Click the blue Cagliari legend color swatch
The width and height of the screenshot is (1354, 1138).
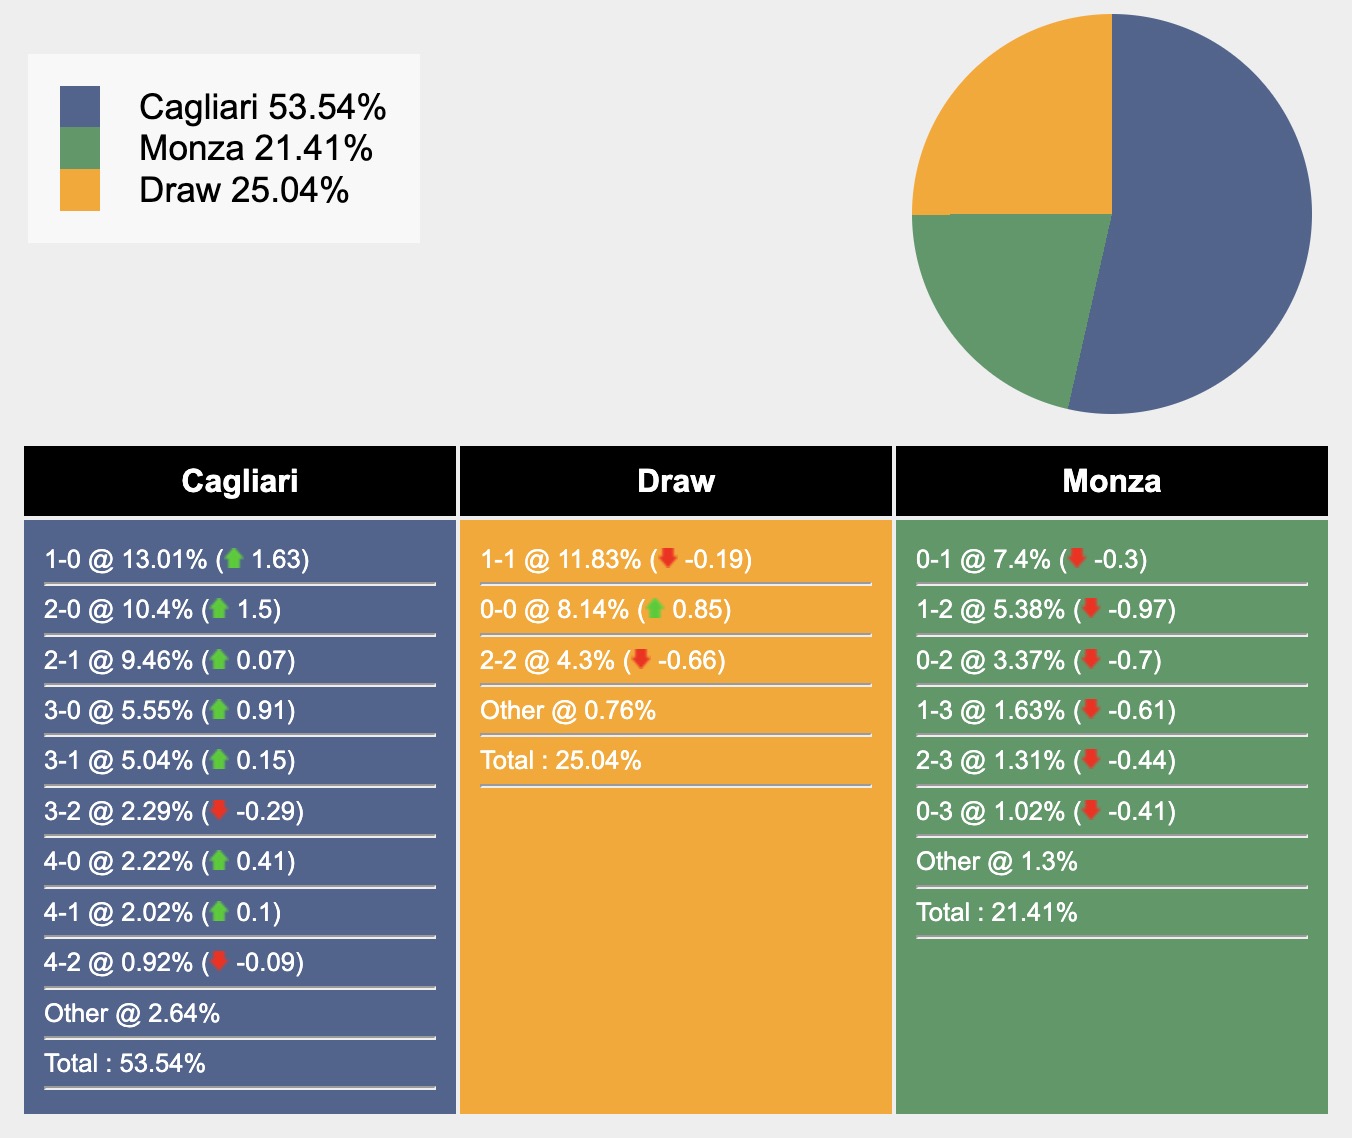(80, 107)
